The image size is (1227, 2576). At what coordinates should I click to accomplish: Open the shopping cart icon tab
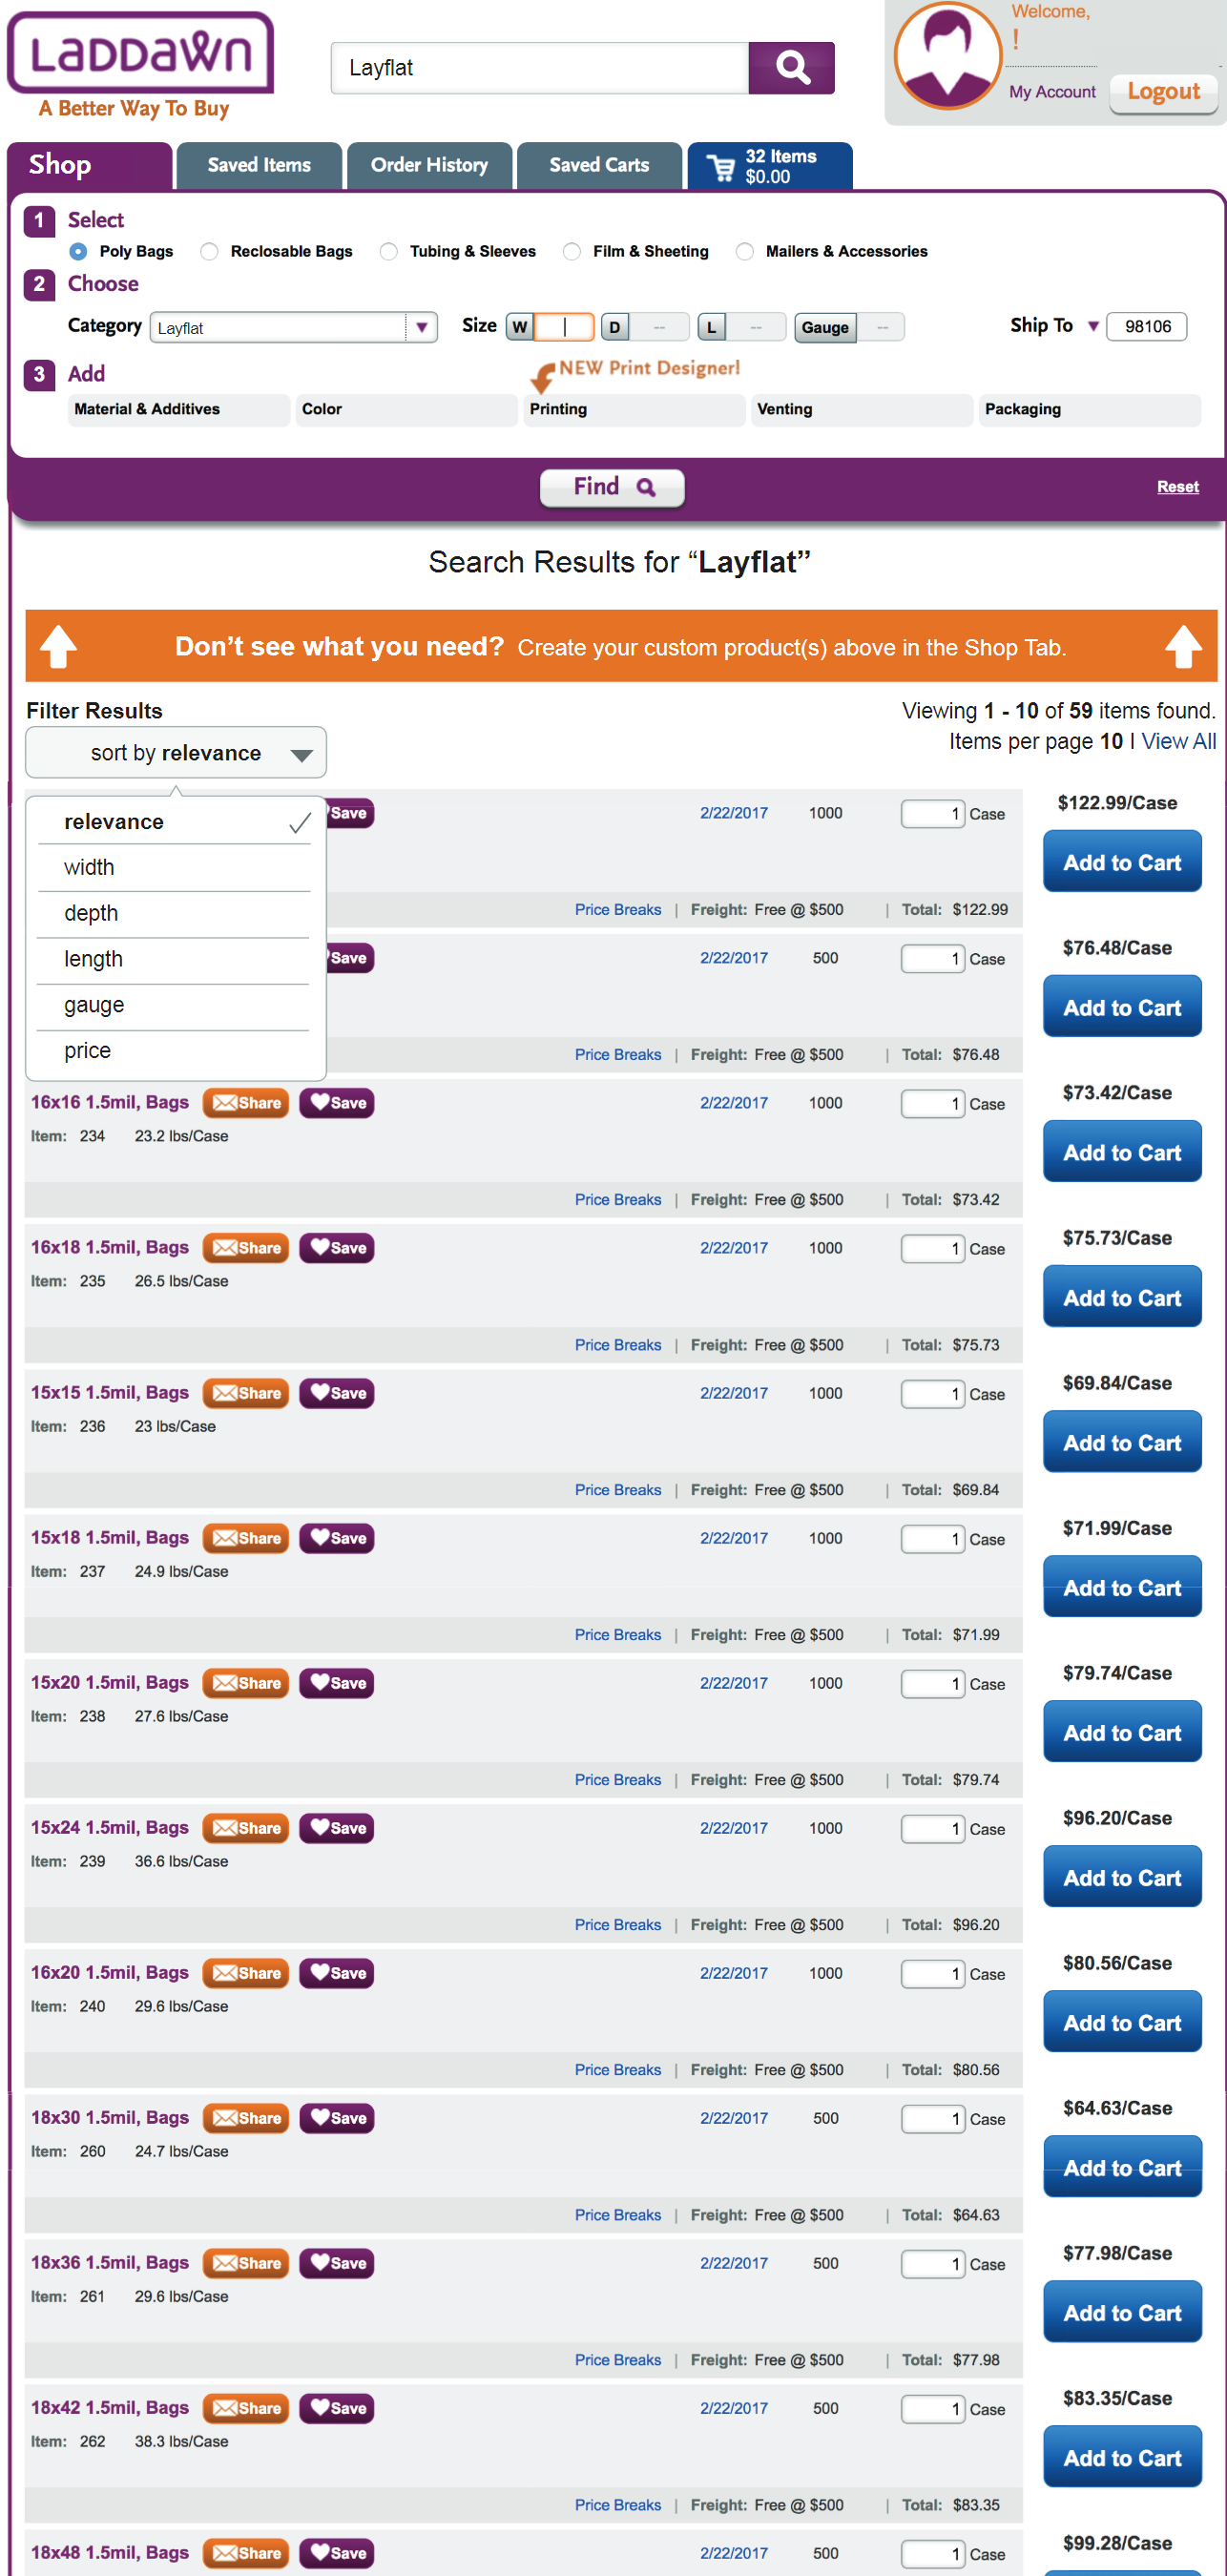769,166
